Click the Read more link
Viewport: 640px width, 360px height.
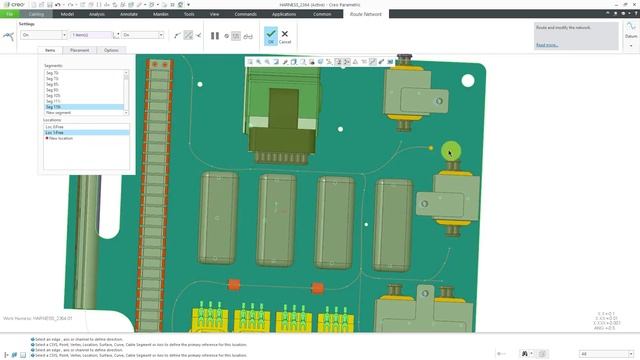[x=547, y=45]
